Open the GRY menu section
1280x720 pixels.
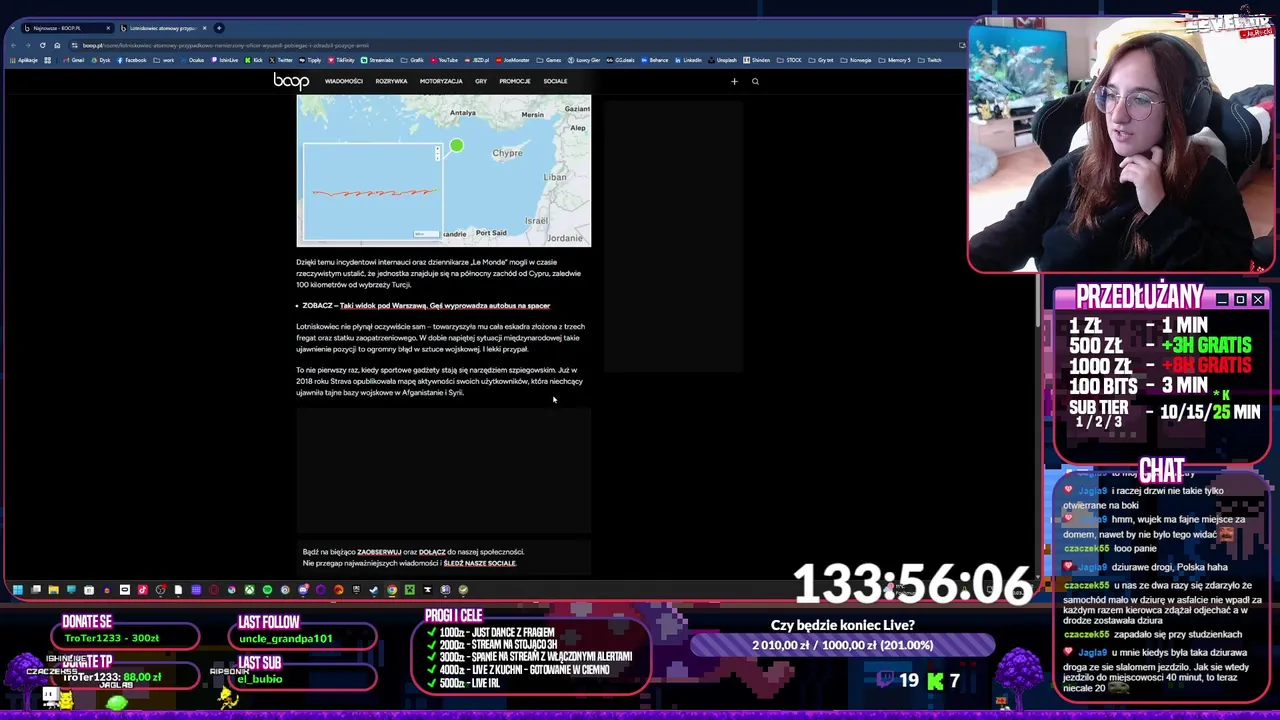481,81
